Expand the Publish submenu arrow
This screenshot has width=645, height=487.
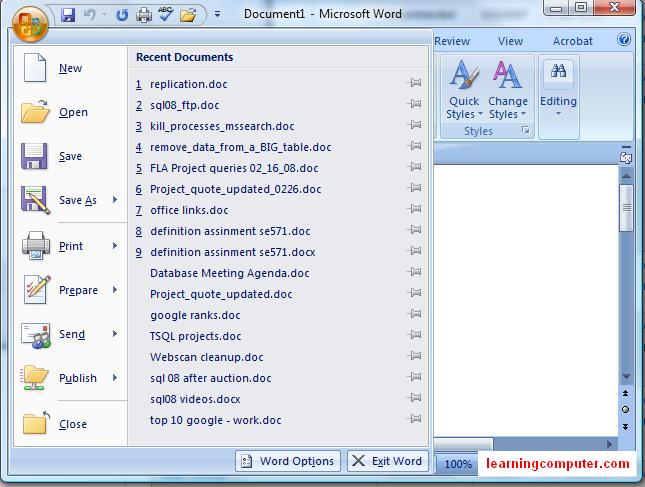pyautogui.click(x=115, y=378)
